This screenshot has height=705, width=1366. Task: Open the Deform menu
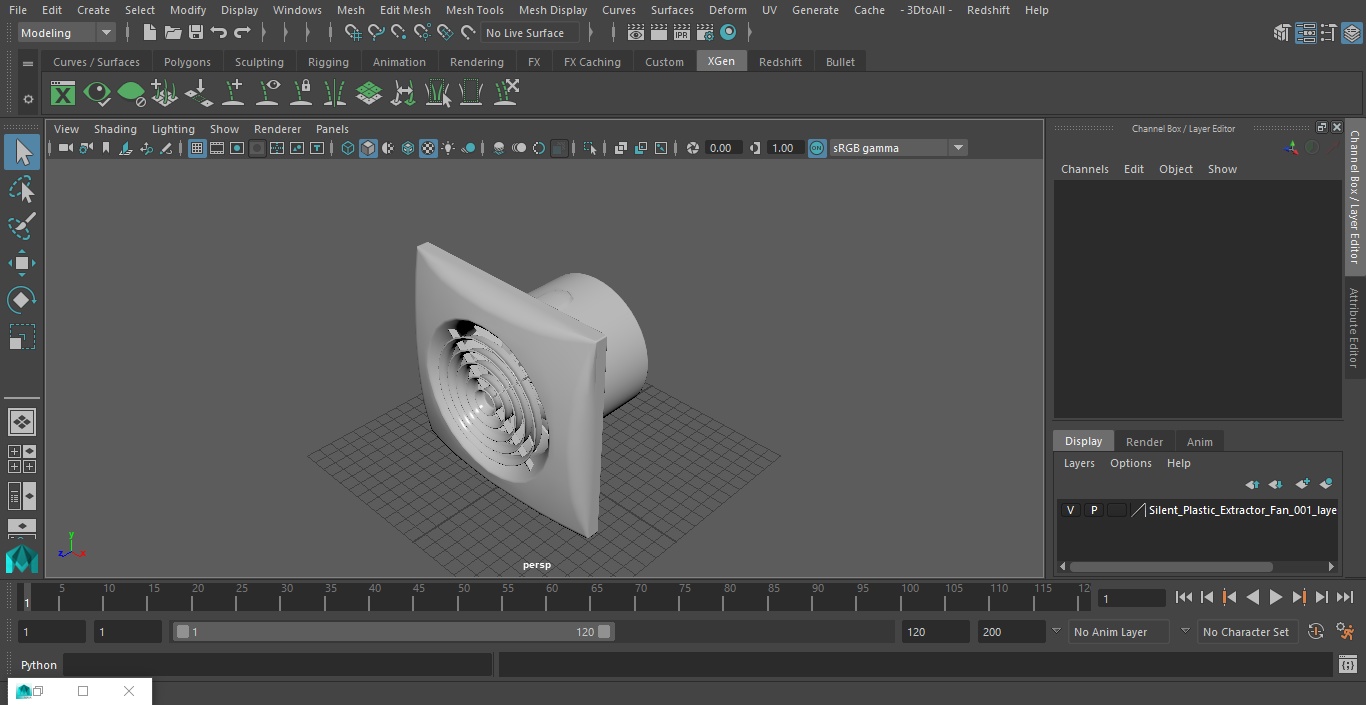[727, 10]
